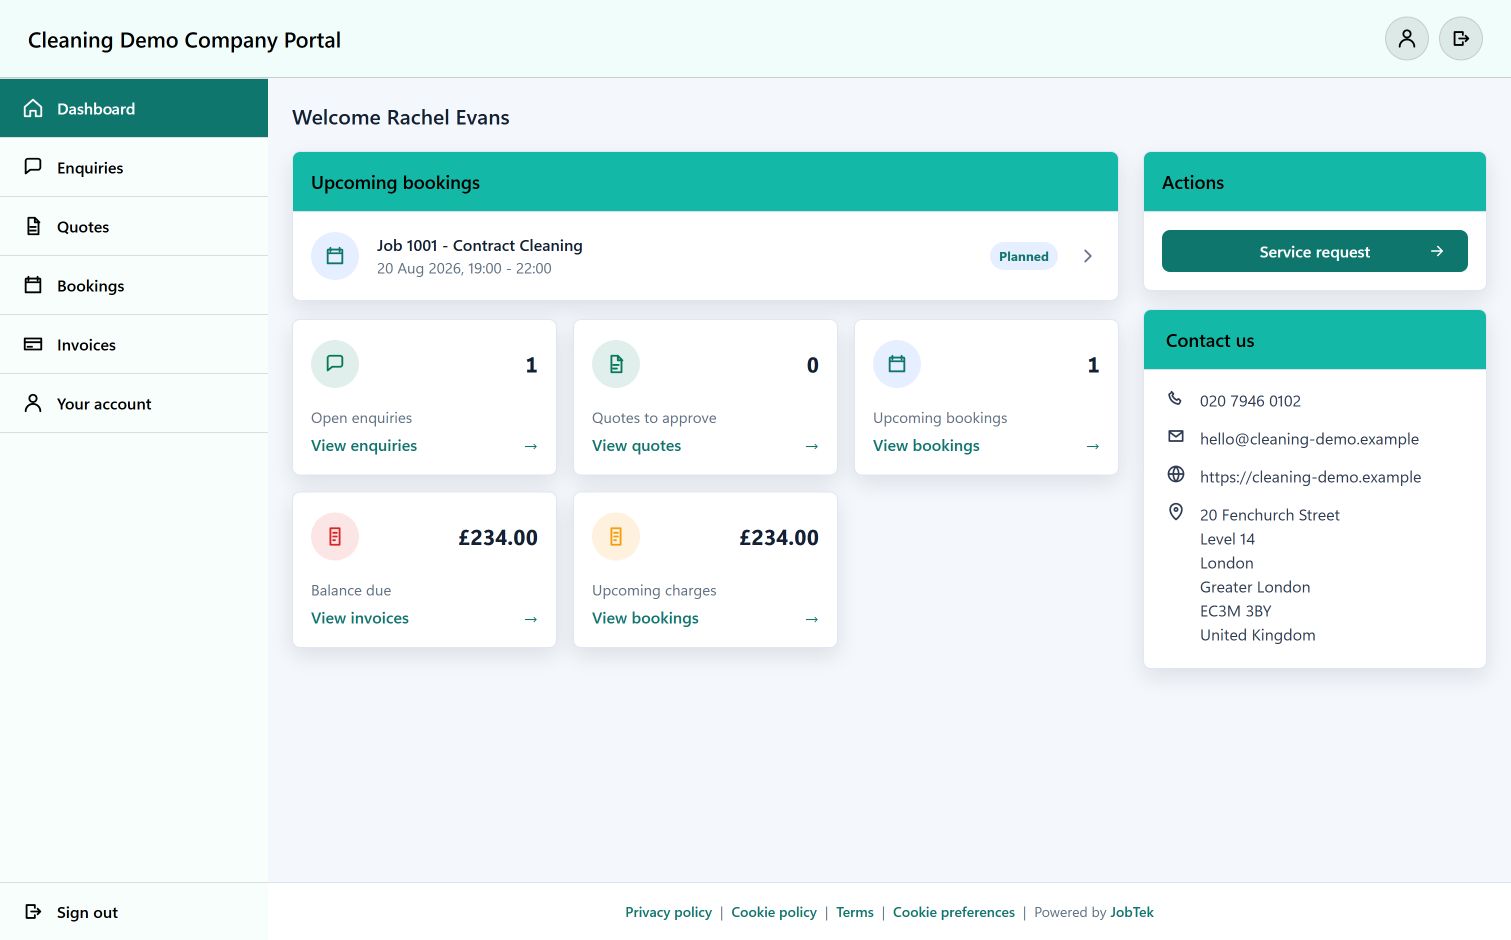
Task: Click the Service request button
Action: pyautogui.click(x=1314, y=251)
